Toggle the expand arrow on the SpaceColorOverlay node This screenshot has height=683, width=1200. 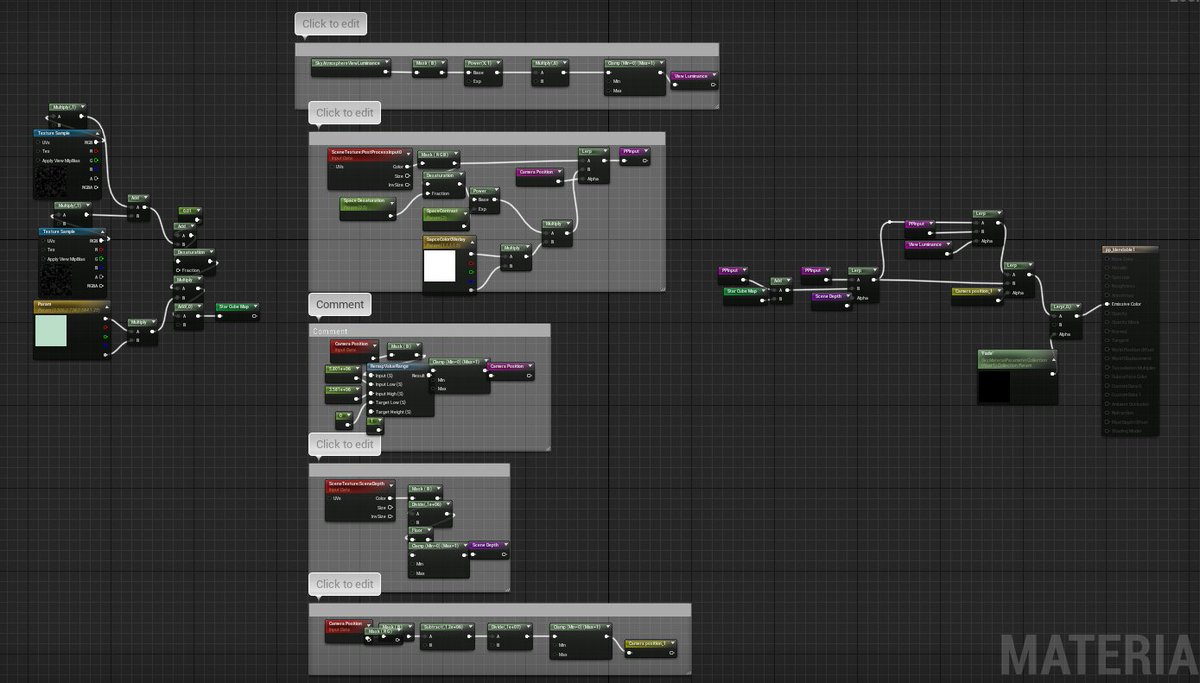coord(473,242)
